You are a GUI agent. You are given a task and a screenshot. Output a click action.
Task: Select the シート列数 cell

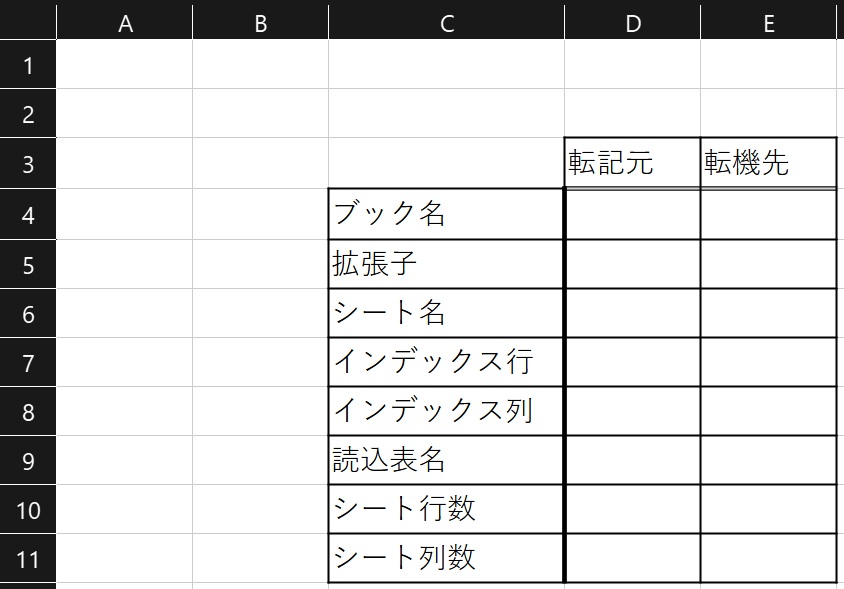[x=446, y=558]
